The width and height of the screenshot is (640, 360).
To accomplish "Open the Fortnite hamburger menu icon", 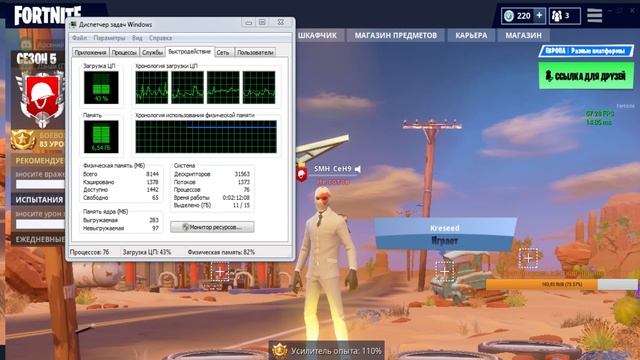I will click(595, 16).
